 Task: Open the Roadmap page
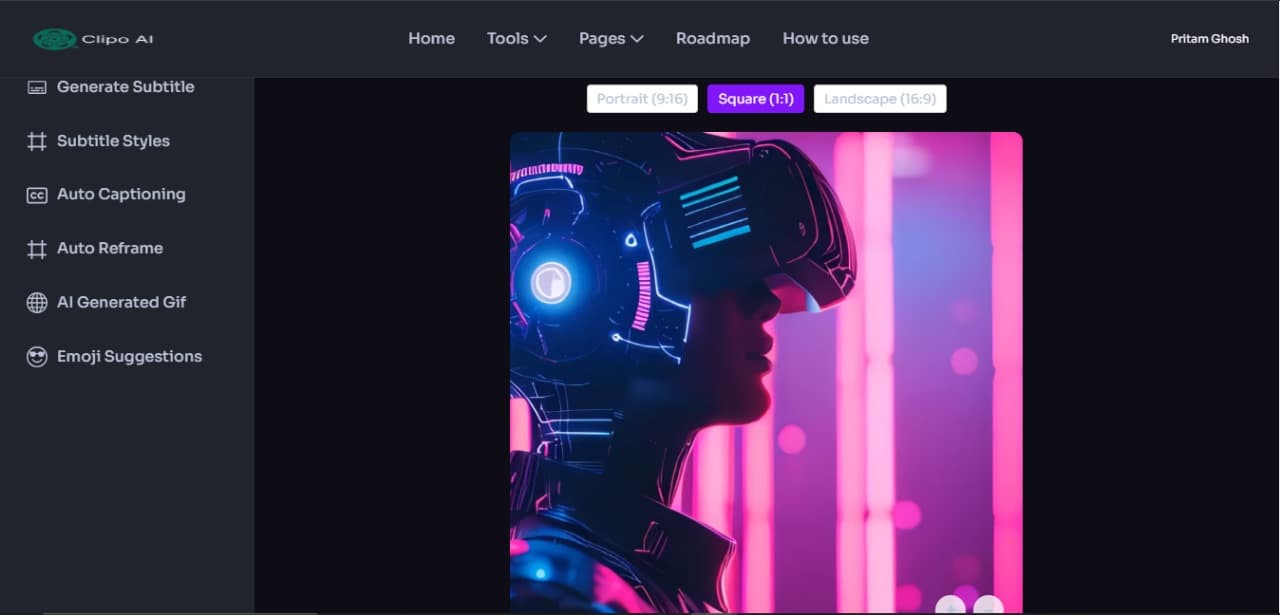point(713,38)
